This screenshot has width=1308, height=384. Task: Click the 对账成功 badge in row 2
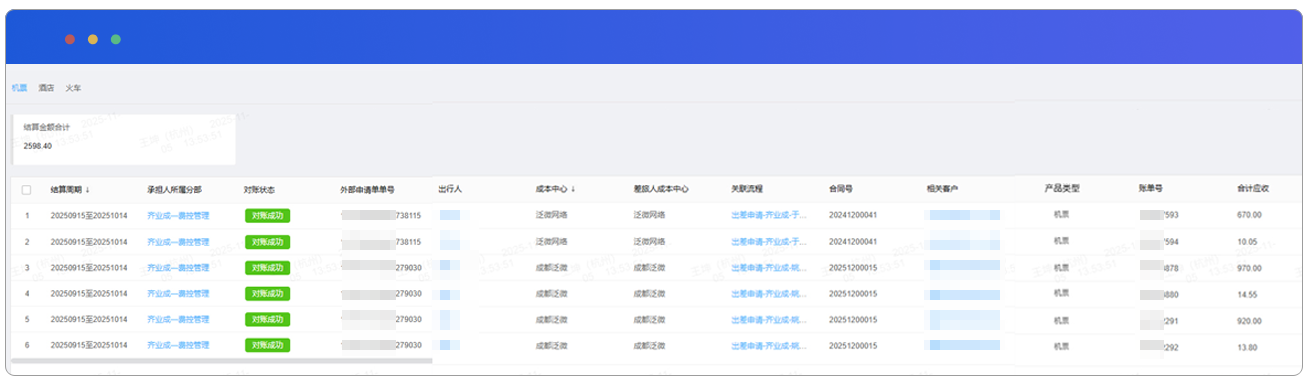click(x=267, y=242)
